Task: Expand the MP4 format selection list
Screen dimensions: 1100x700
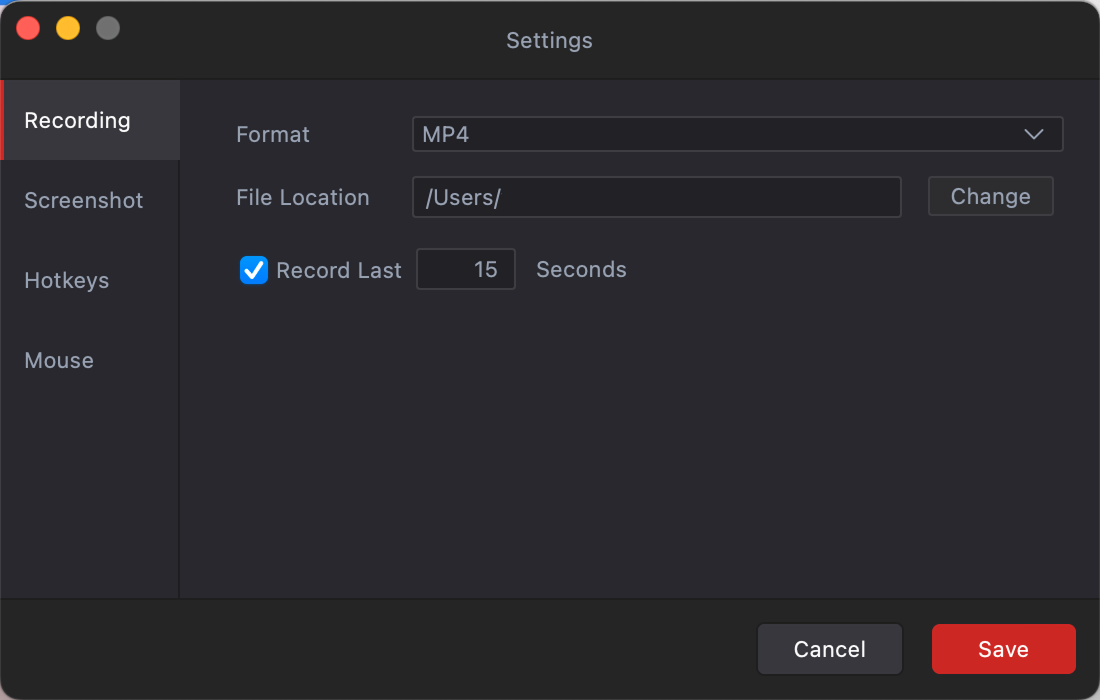Action: point(737,134)
